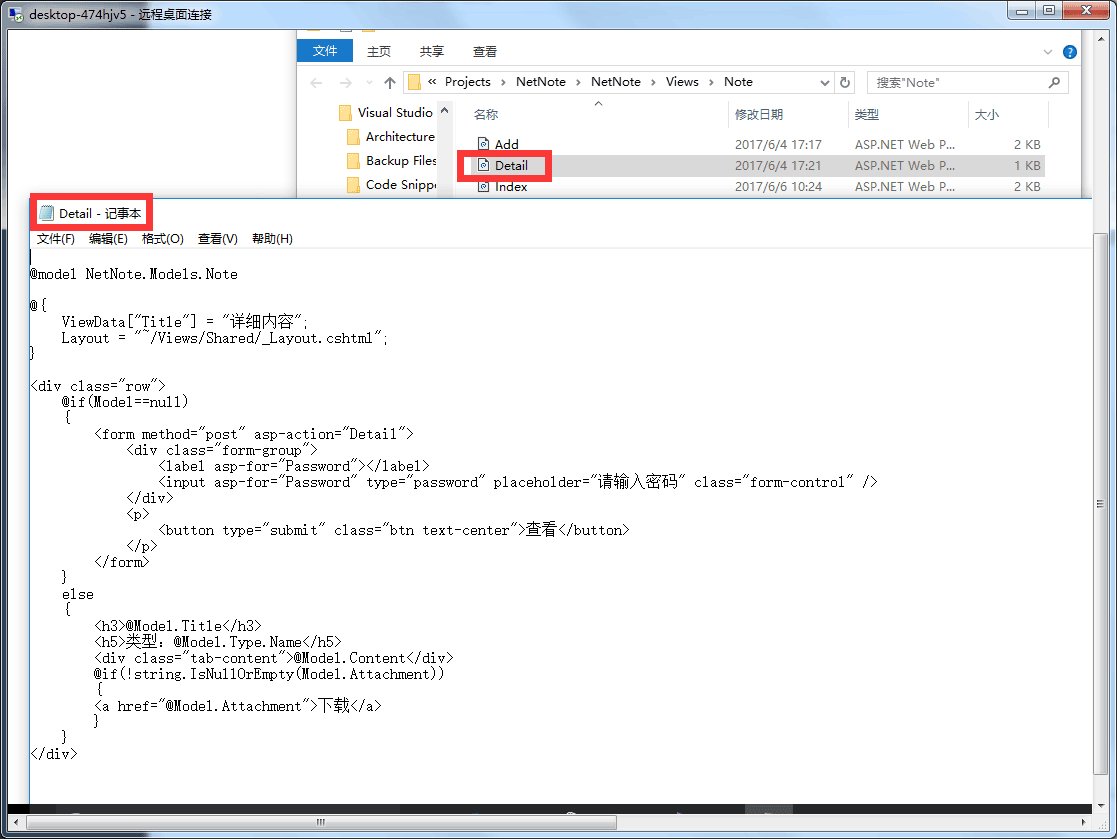Click Notepad horizontal scrollbar thumb

pos(320,822)
